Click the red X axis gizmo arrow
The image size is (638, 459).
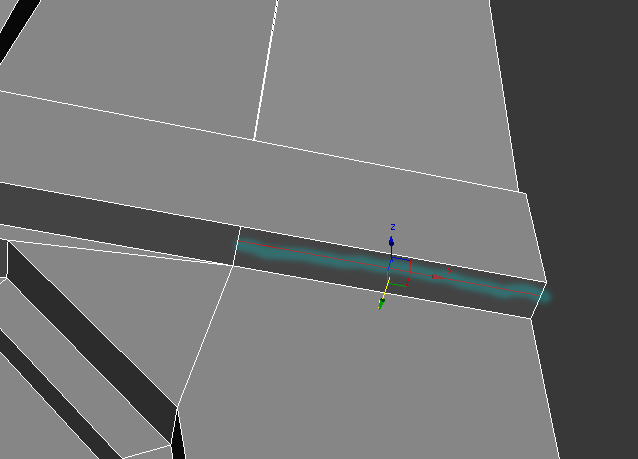click(x=438, y=276)
